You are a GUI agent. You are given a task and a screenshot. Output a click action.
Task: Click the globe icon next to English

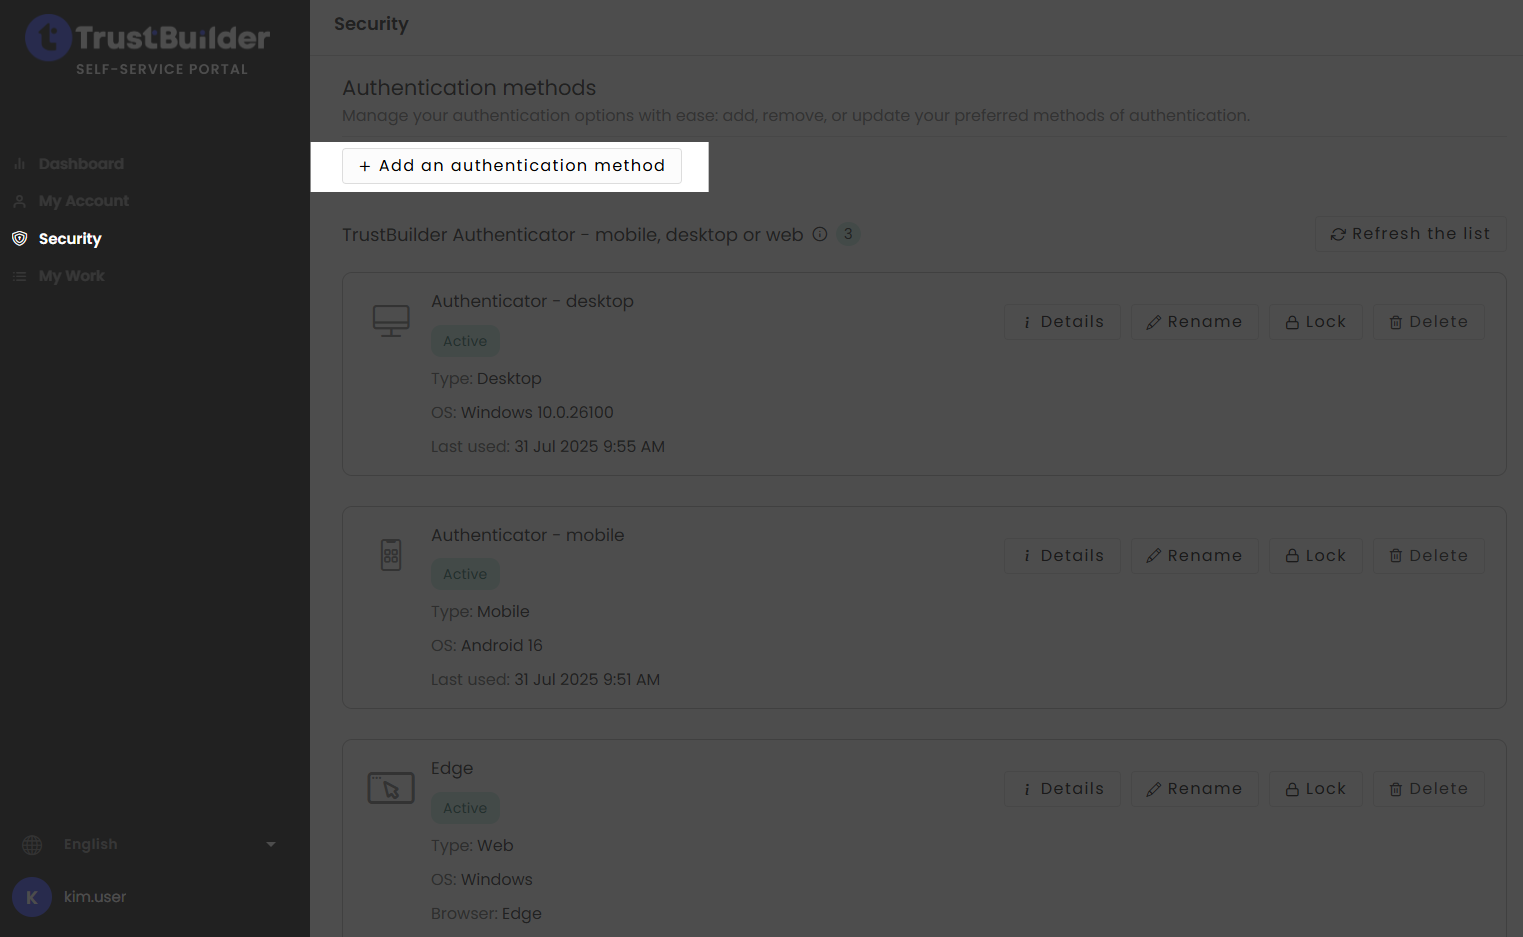(31, 844)
